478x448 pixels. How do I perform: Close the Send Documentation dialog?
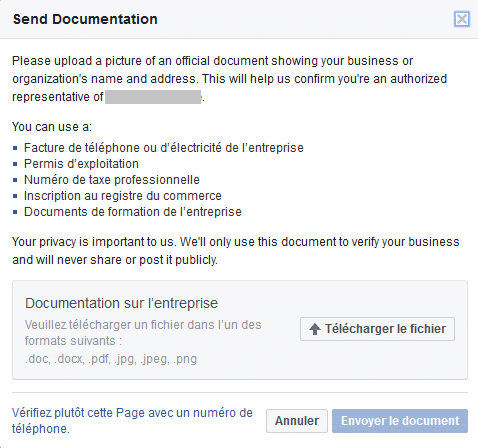click(462, 19)
